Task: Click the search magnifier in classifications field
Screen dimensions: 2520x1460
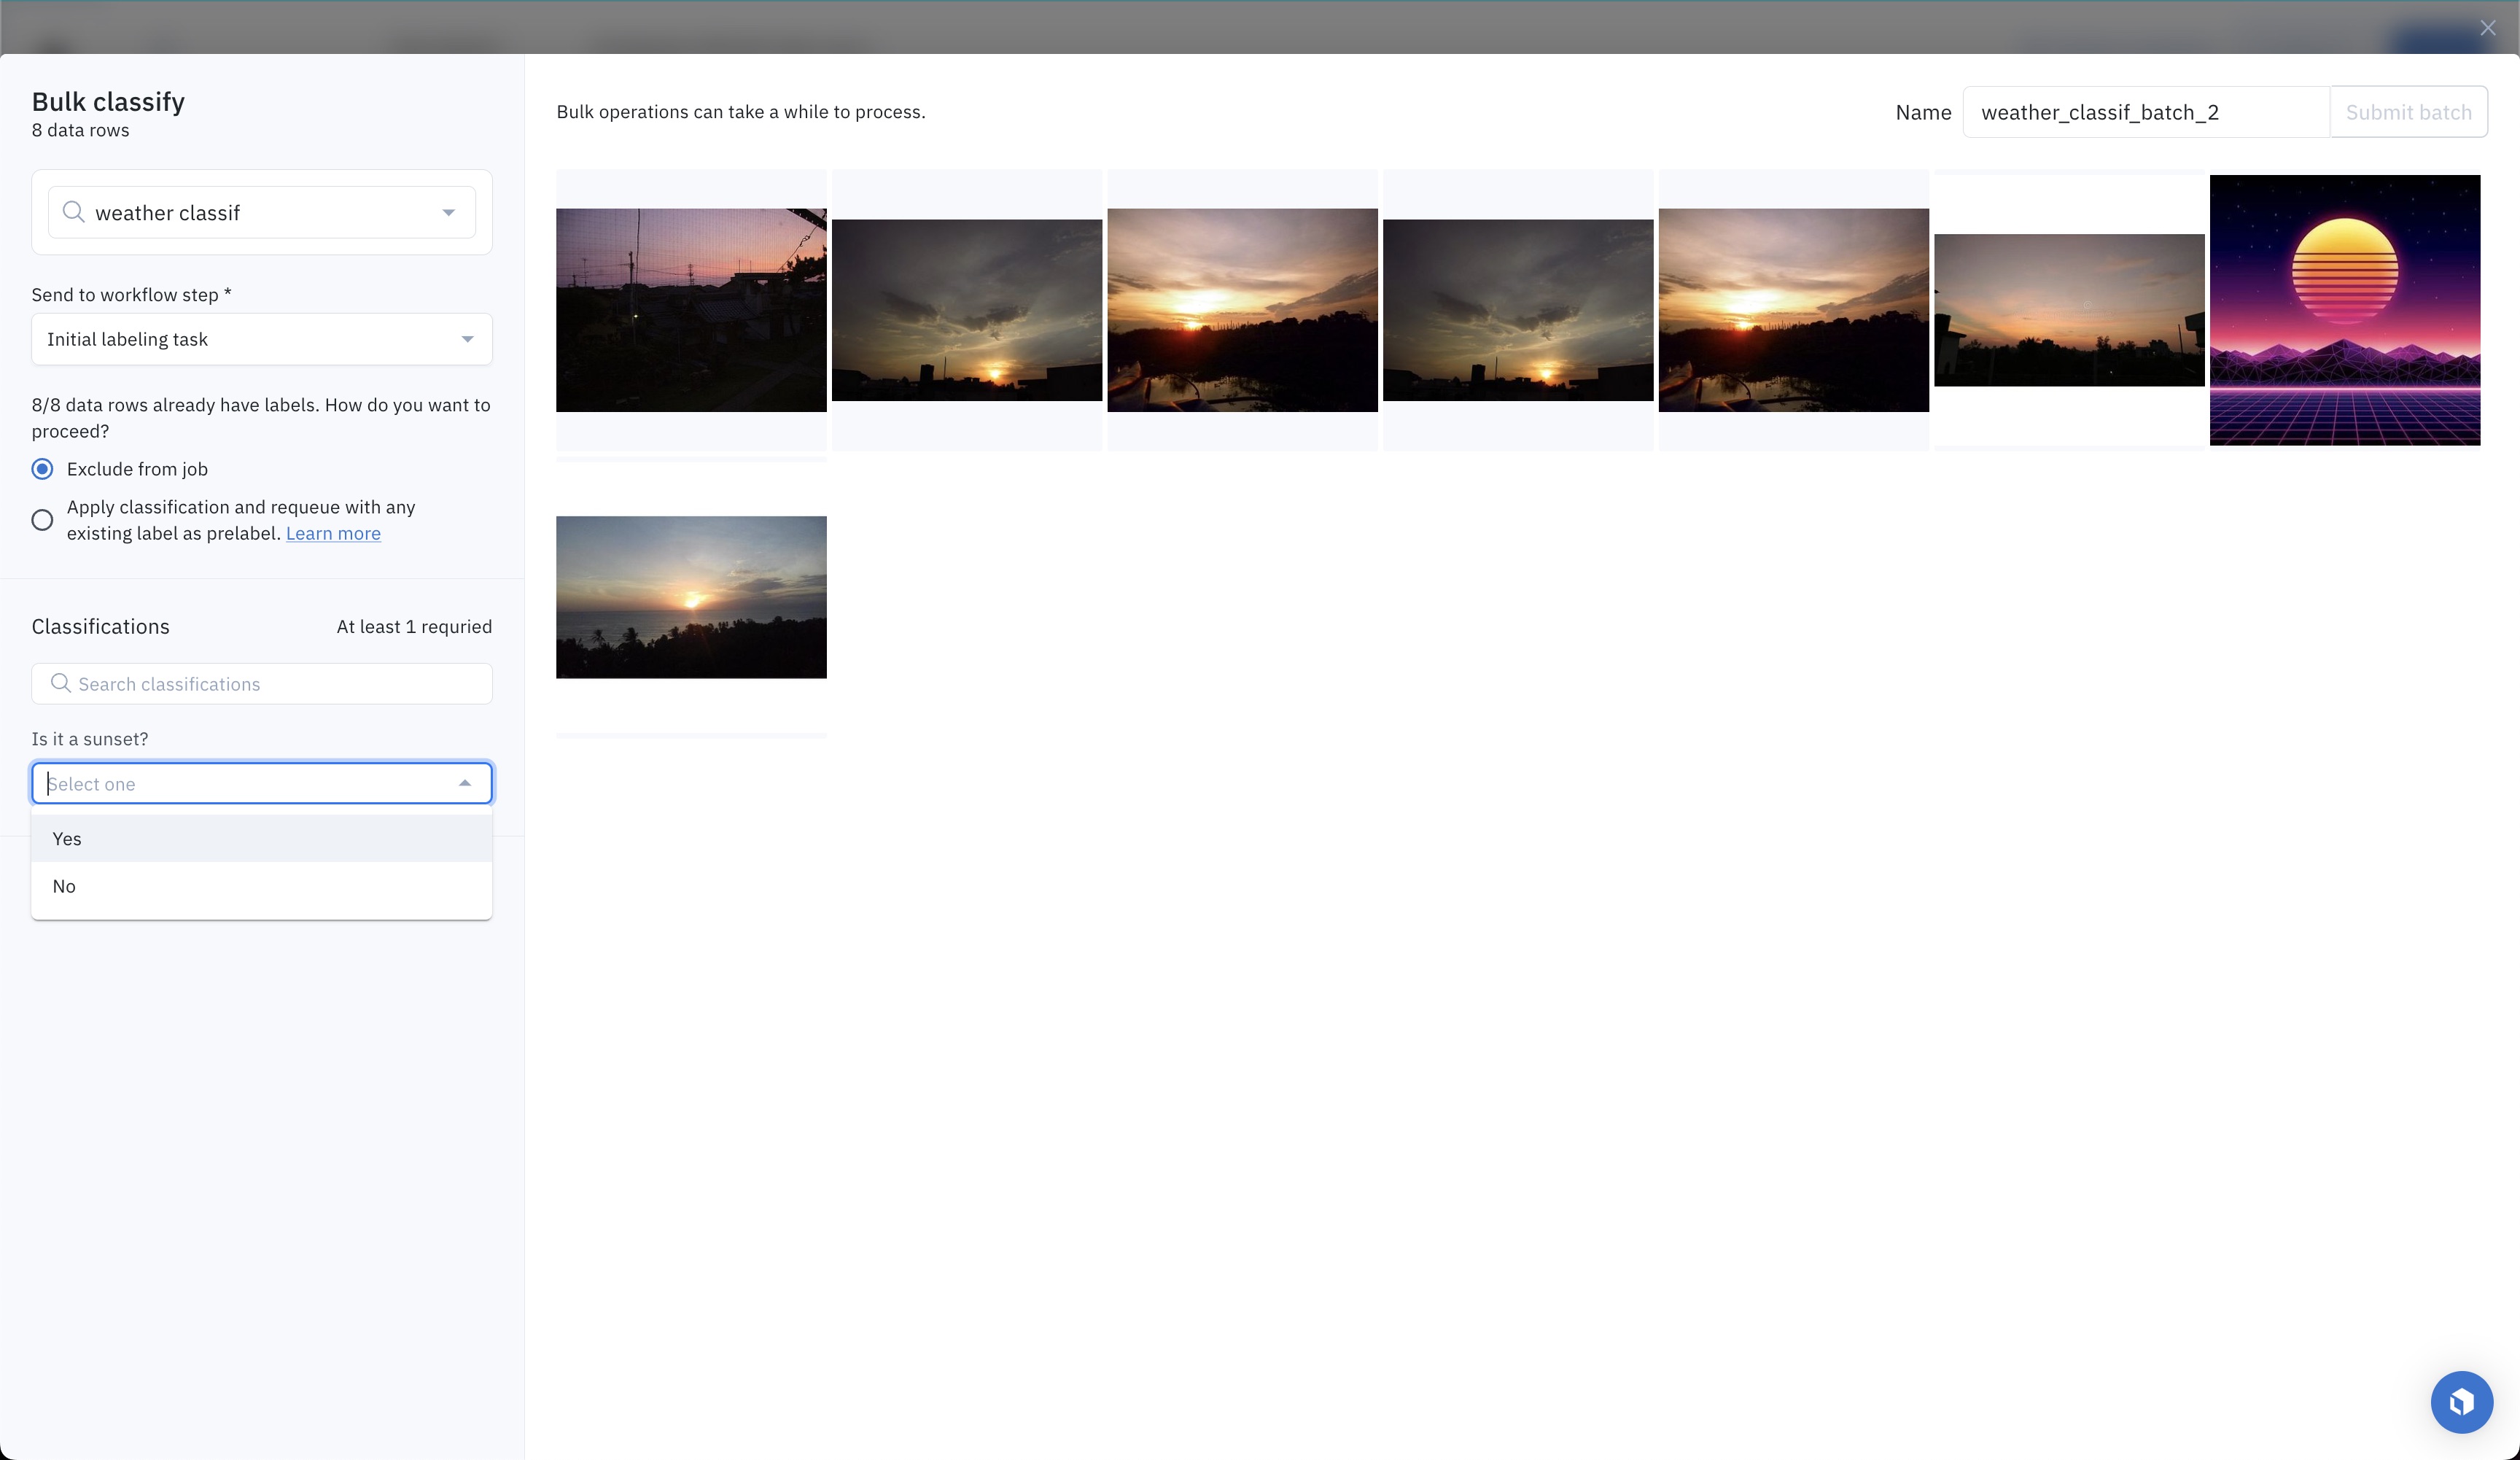Action: [61, 683]
